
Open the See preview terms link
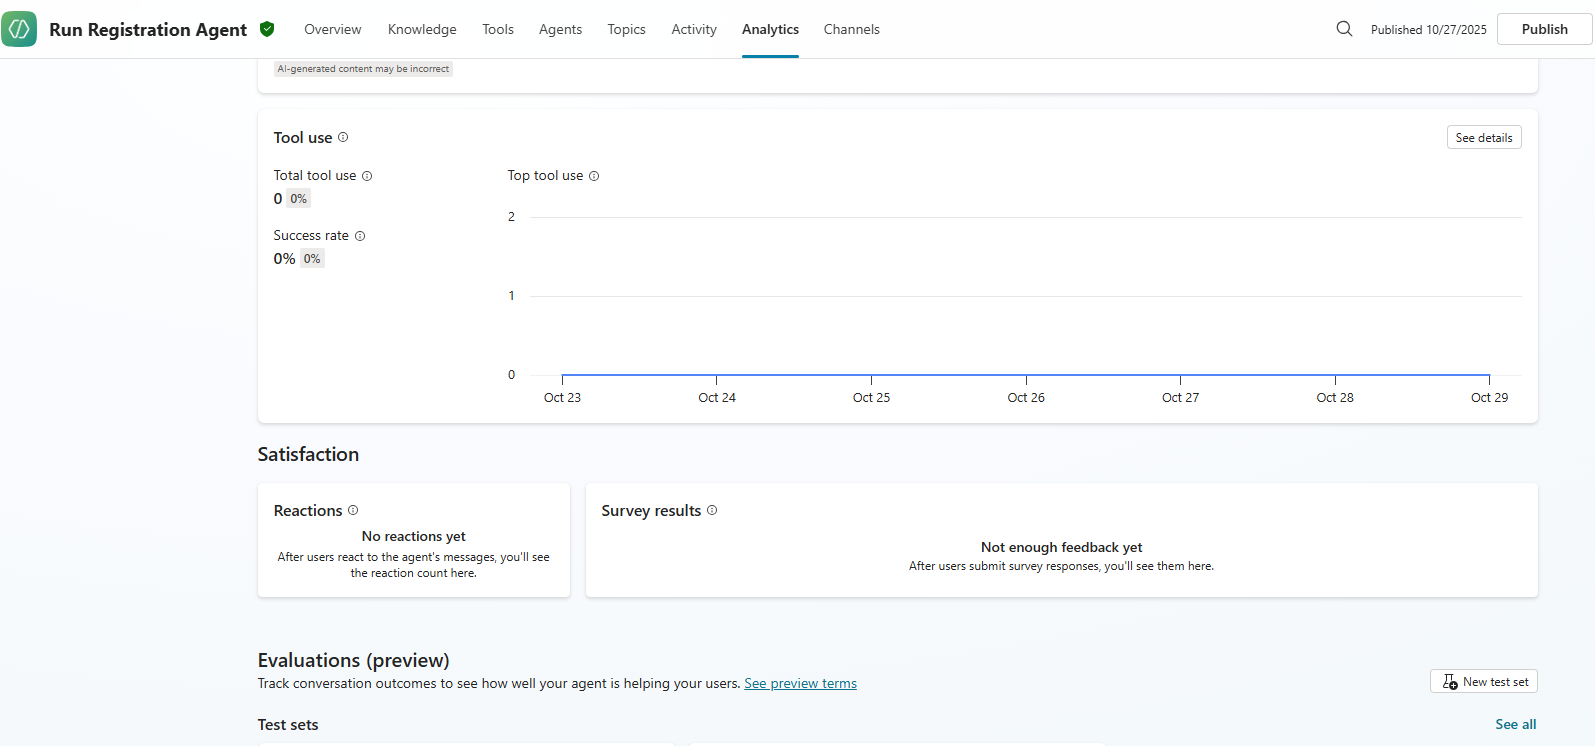tap(800, 684)
